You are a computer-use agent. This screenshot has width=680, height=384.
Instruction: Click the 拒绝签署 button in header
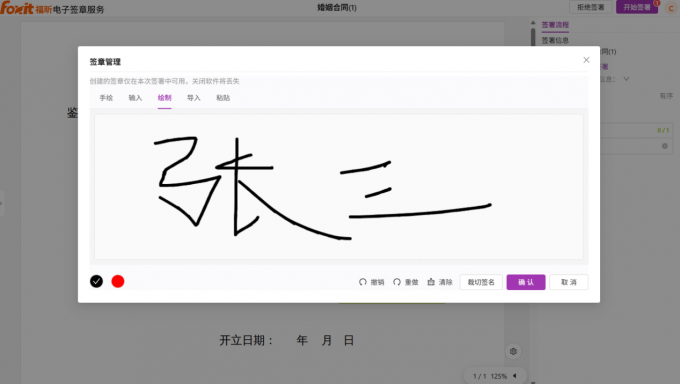pos(590,7)
